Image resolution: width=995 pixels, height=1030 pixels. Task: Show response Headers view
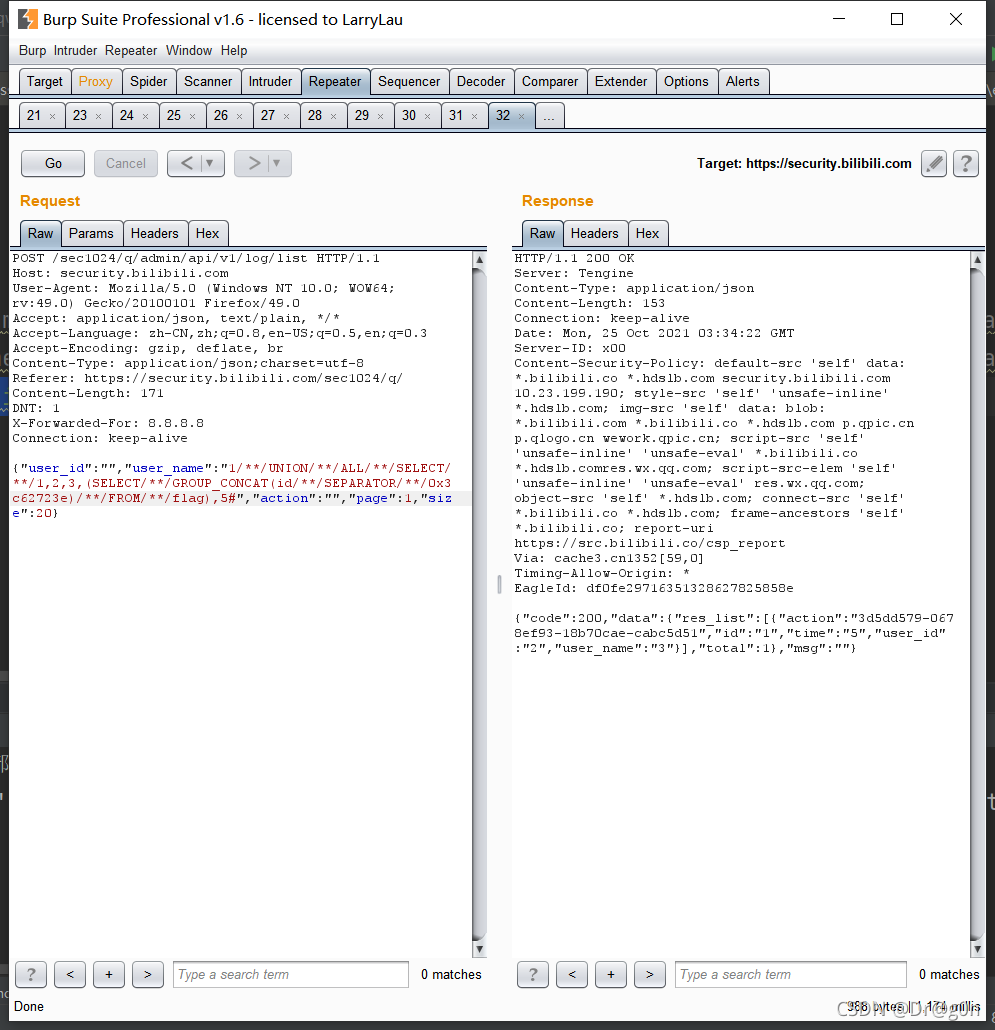pos(594,233)
